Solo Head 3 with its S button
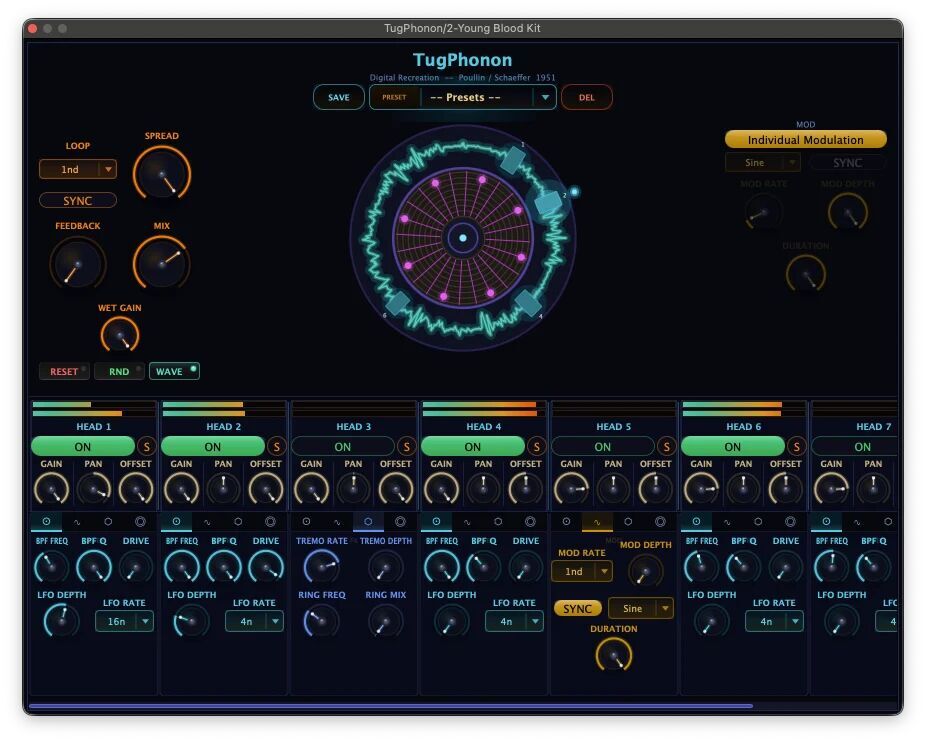Viewport: 926px width, 742px height. tap(406, 447)
